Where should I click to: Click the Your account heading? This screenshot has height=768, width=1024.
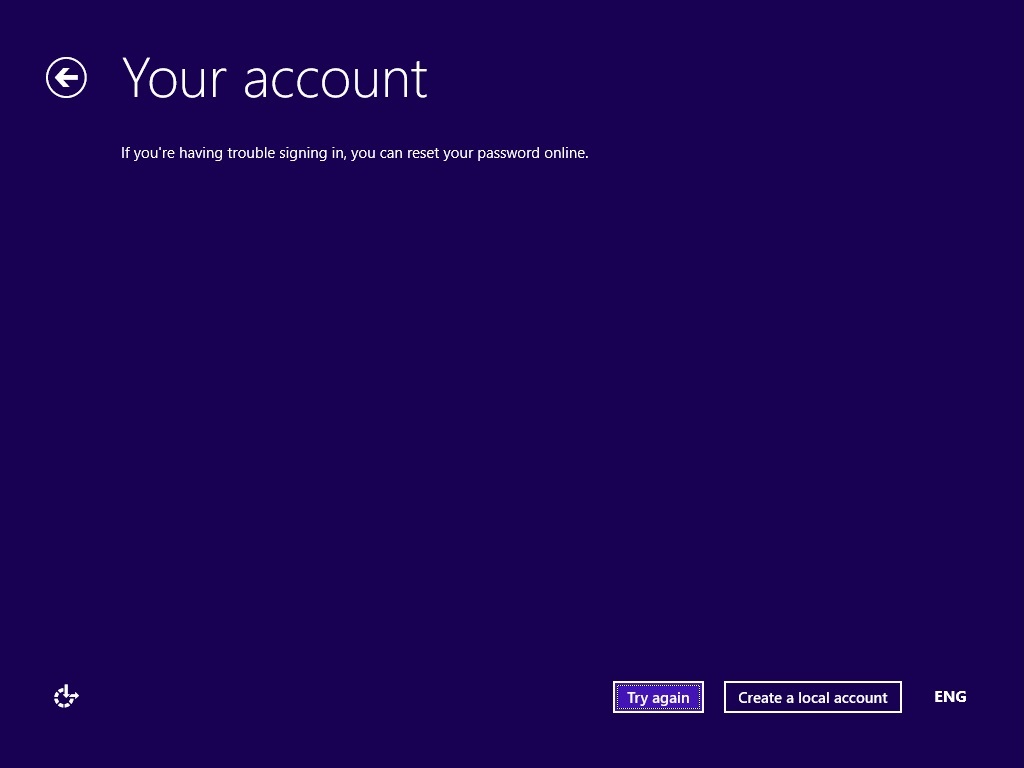coord(274,78)
